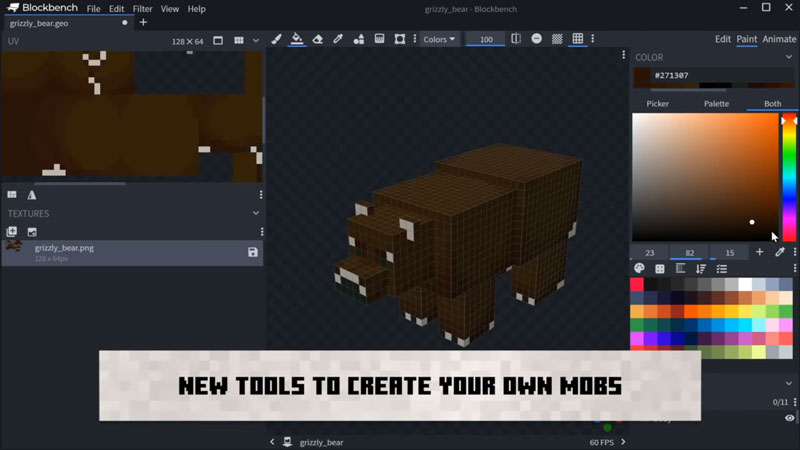Select the Gradient tool
800x450 pixels.
click(379, 39)
